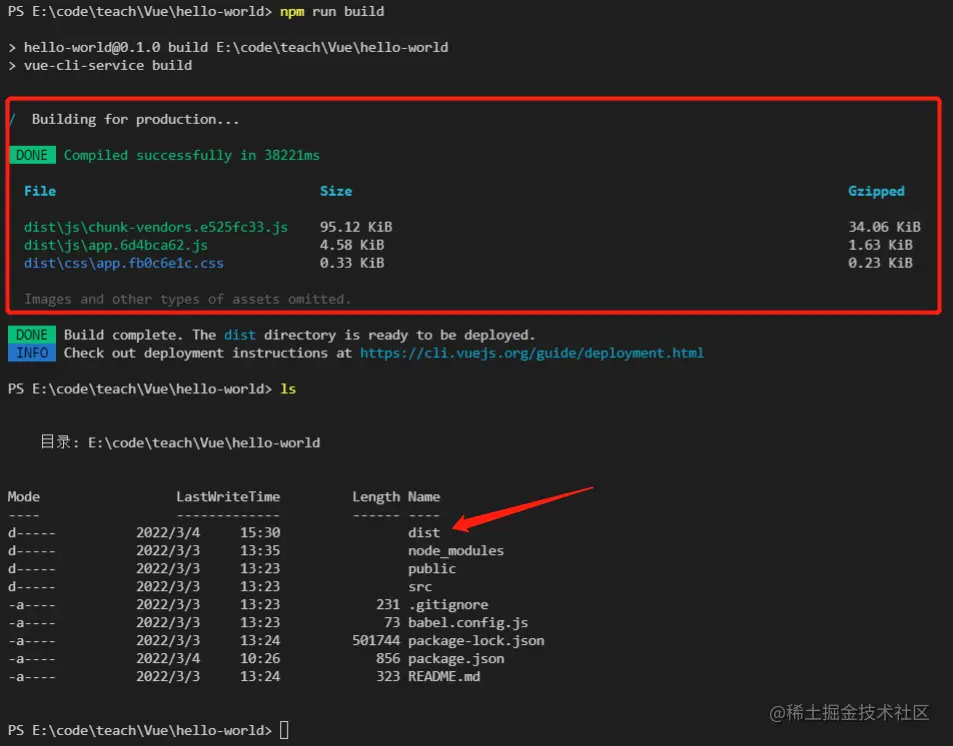The height and width of the screenshot is (746, 953).
Task: Select 'Images and other types of assets omitted.' note
Action: point(187,299)
